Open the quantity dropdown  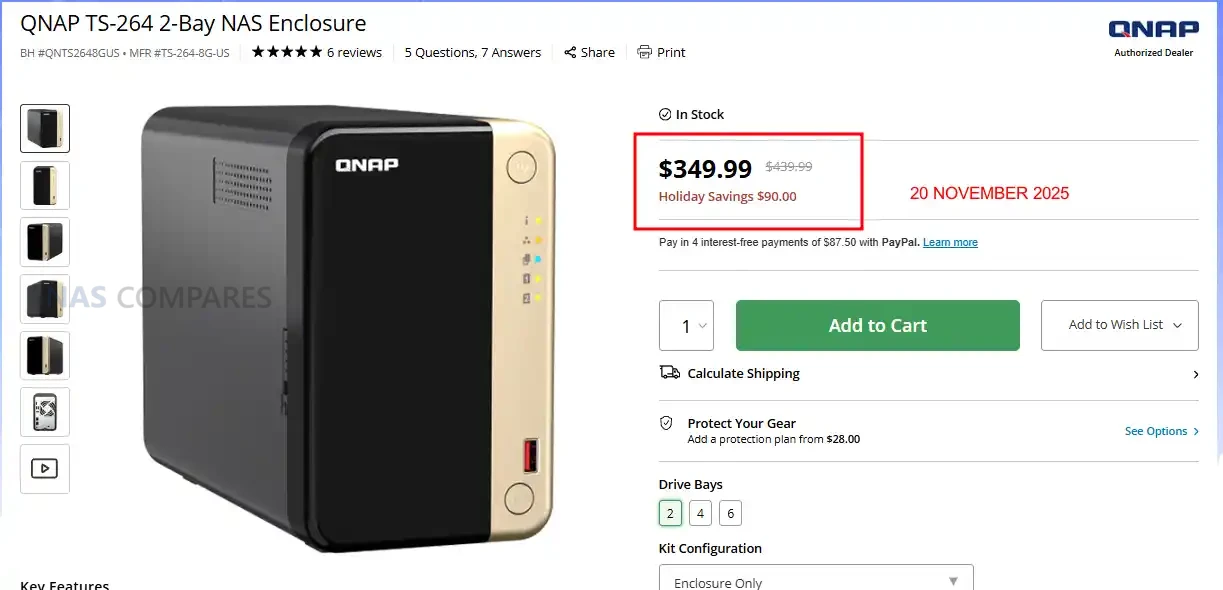(x=686, y=326)
